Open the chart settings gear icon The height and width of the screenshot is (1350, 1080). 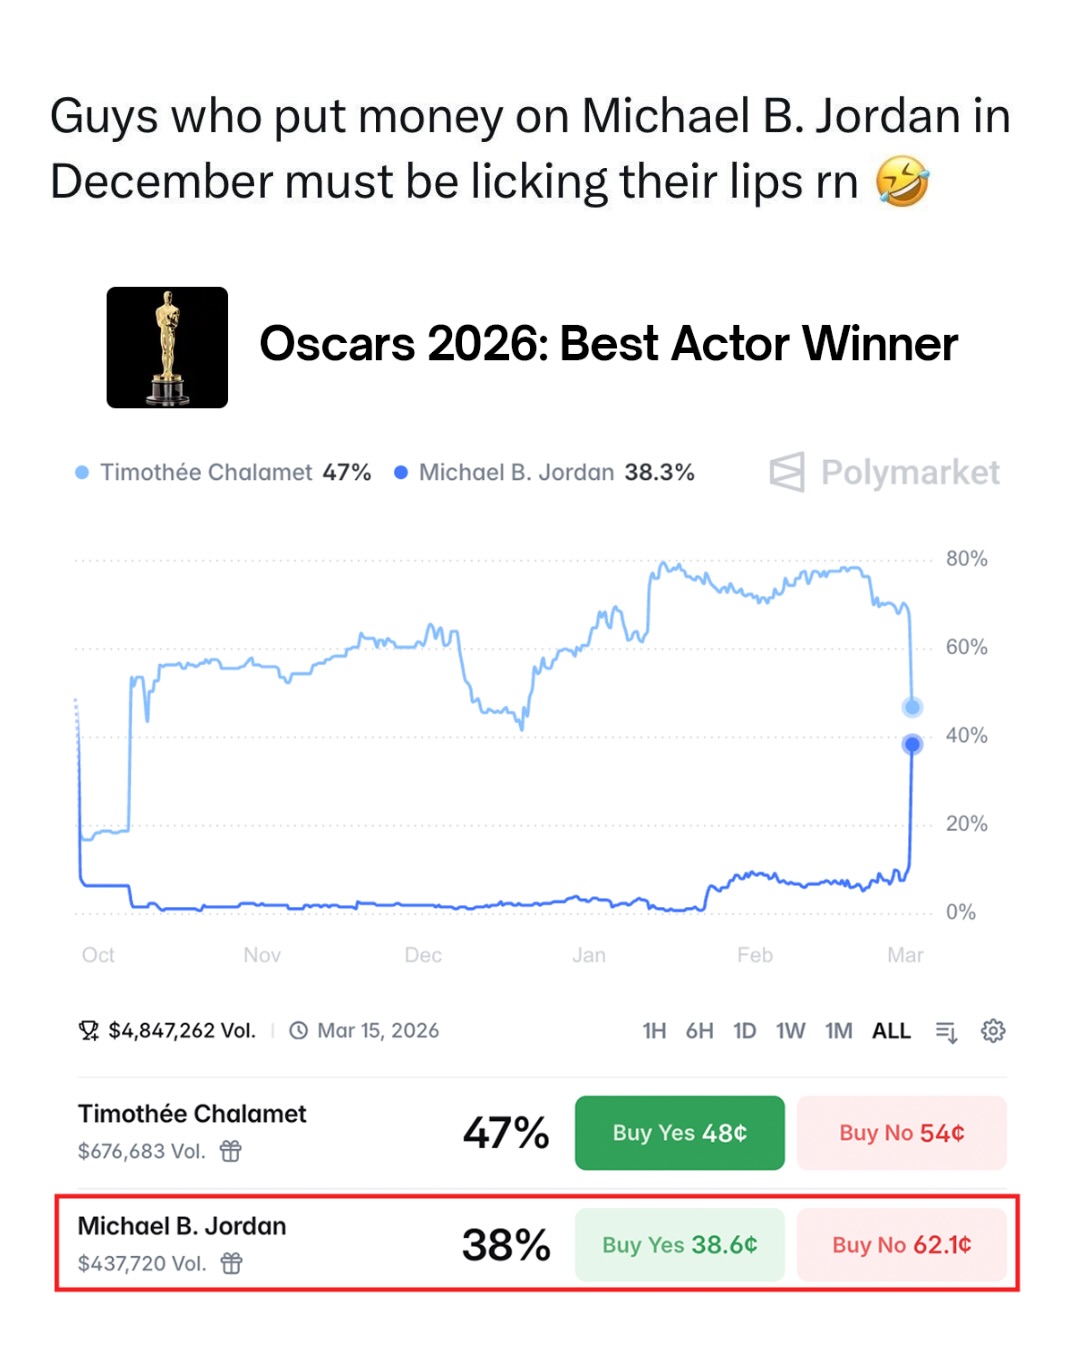992,1031
